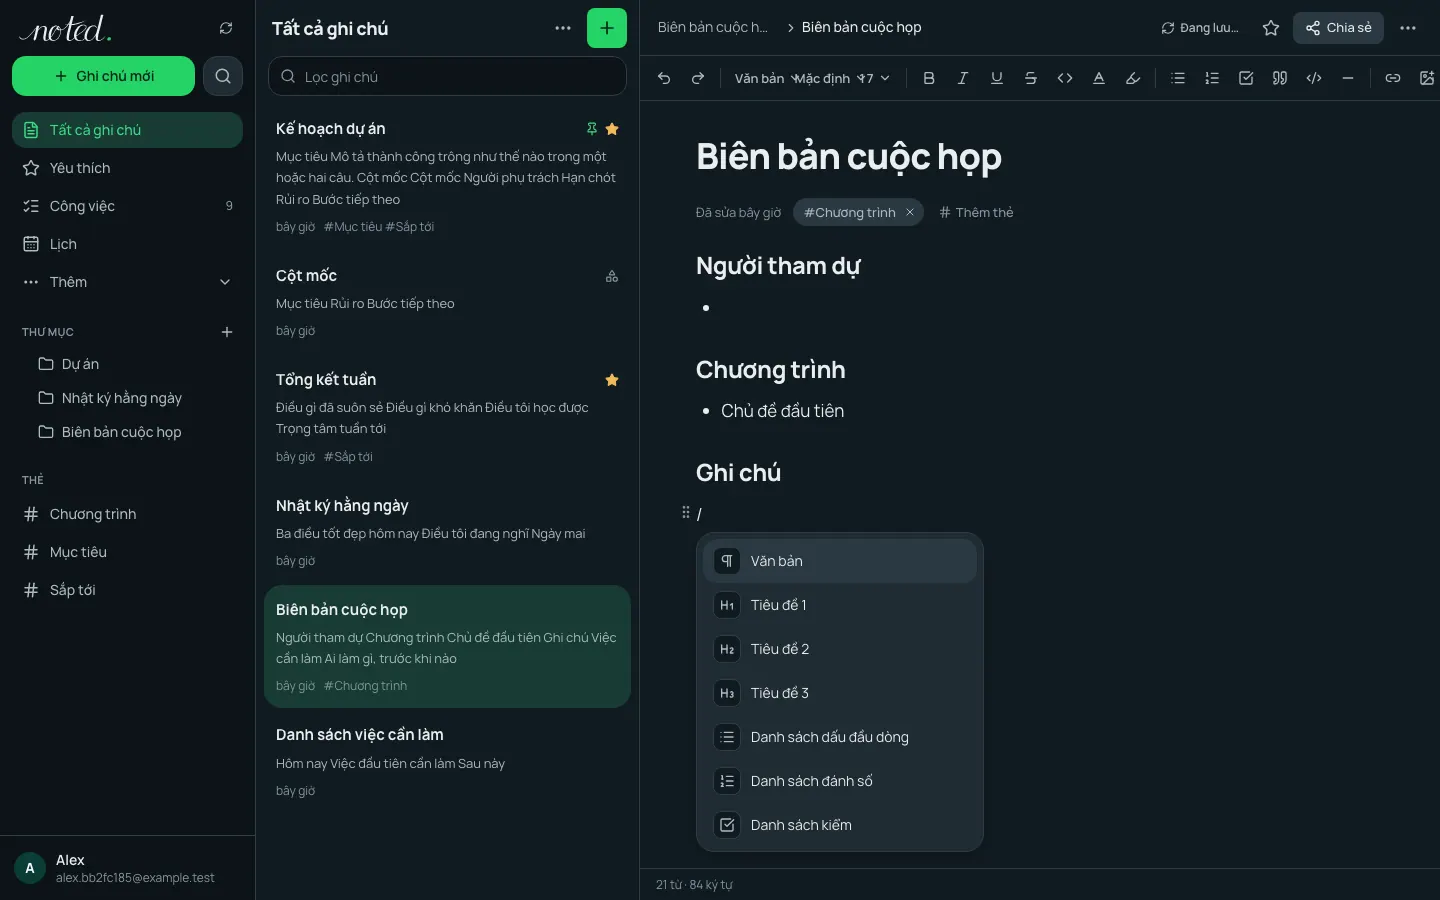Expand the Thêm section in the sidebar
1440x900 pixels.
[x=127, y=282]
